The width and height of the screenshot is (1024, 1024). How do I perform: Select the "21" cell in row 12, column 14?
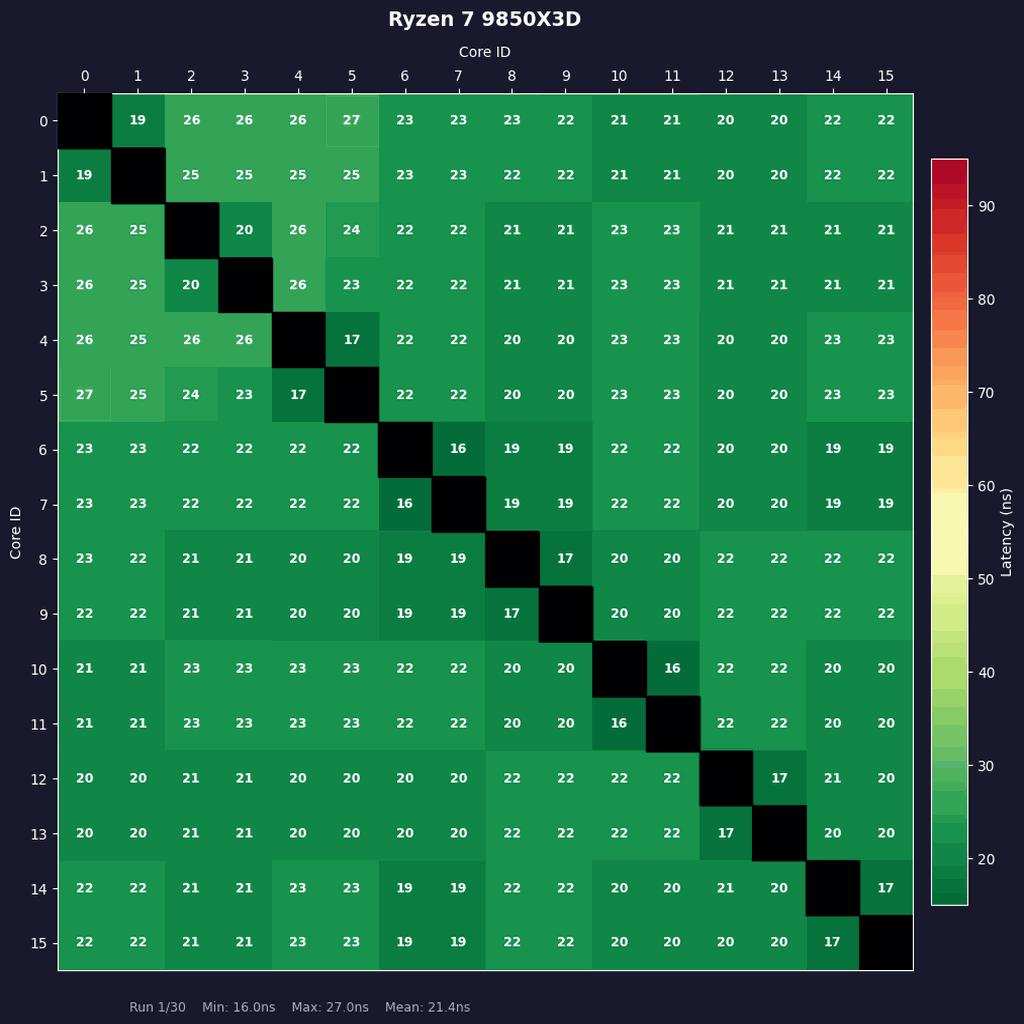click(833, 778)
